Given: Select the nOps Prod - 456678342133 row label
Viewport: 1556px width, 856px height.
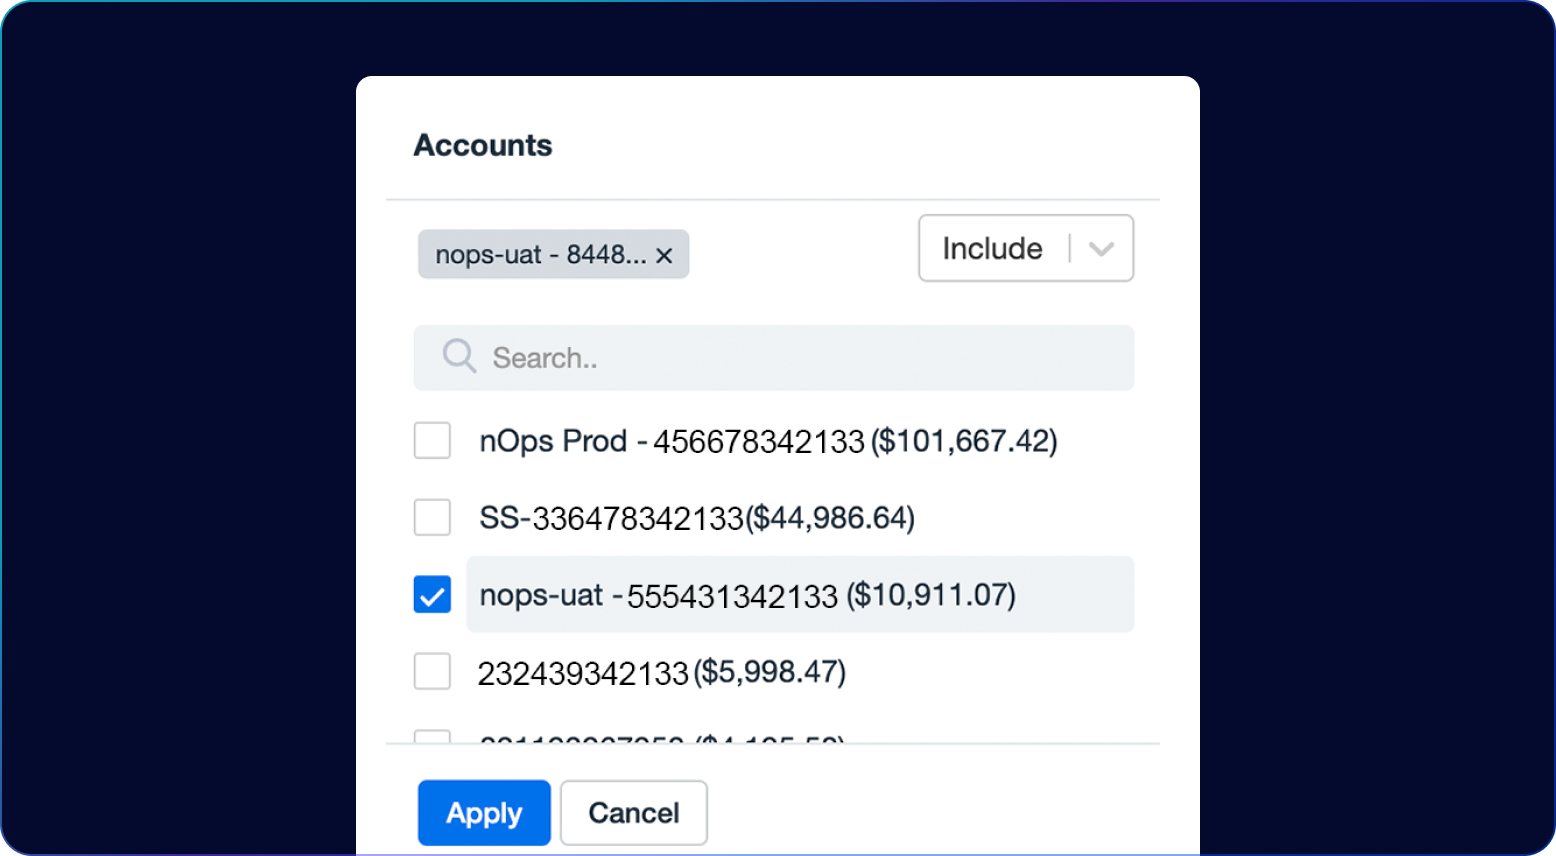Looking at the screenshot, I should [x=768, y=441].
